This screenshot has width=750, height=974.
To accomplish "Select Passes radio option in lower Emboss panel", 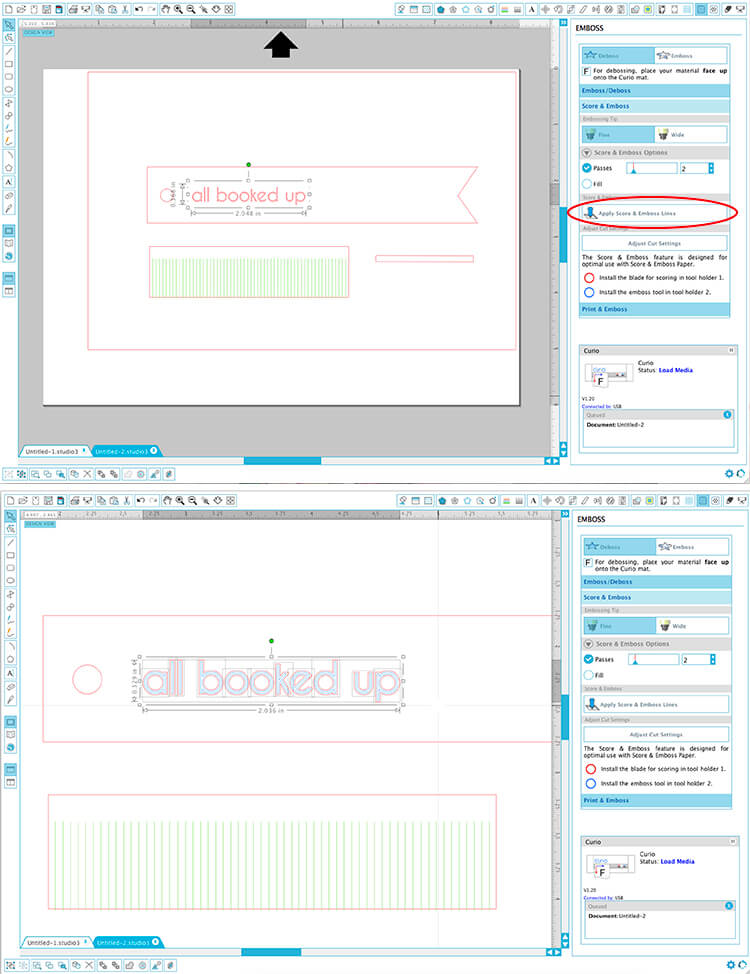I will 588,660.
